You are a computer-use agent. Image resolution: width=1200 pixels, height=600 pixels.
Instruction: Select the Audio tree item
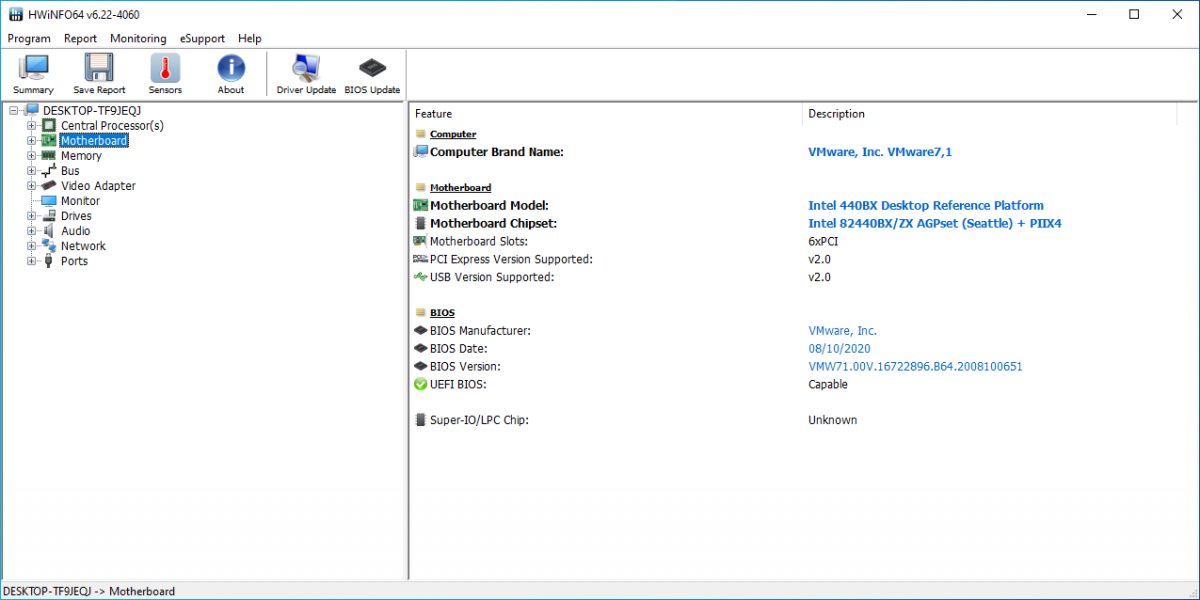point(76,231)
